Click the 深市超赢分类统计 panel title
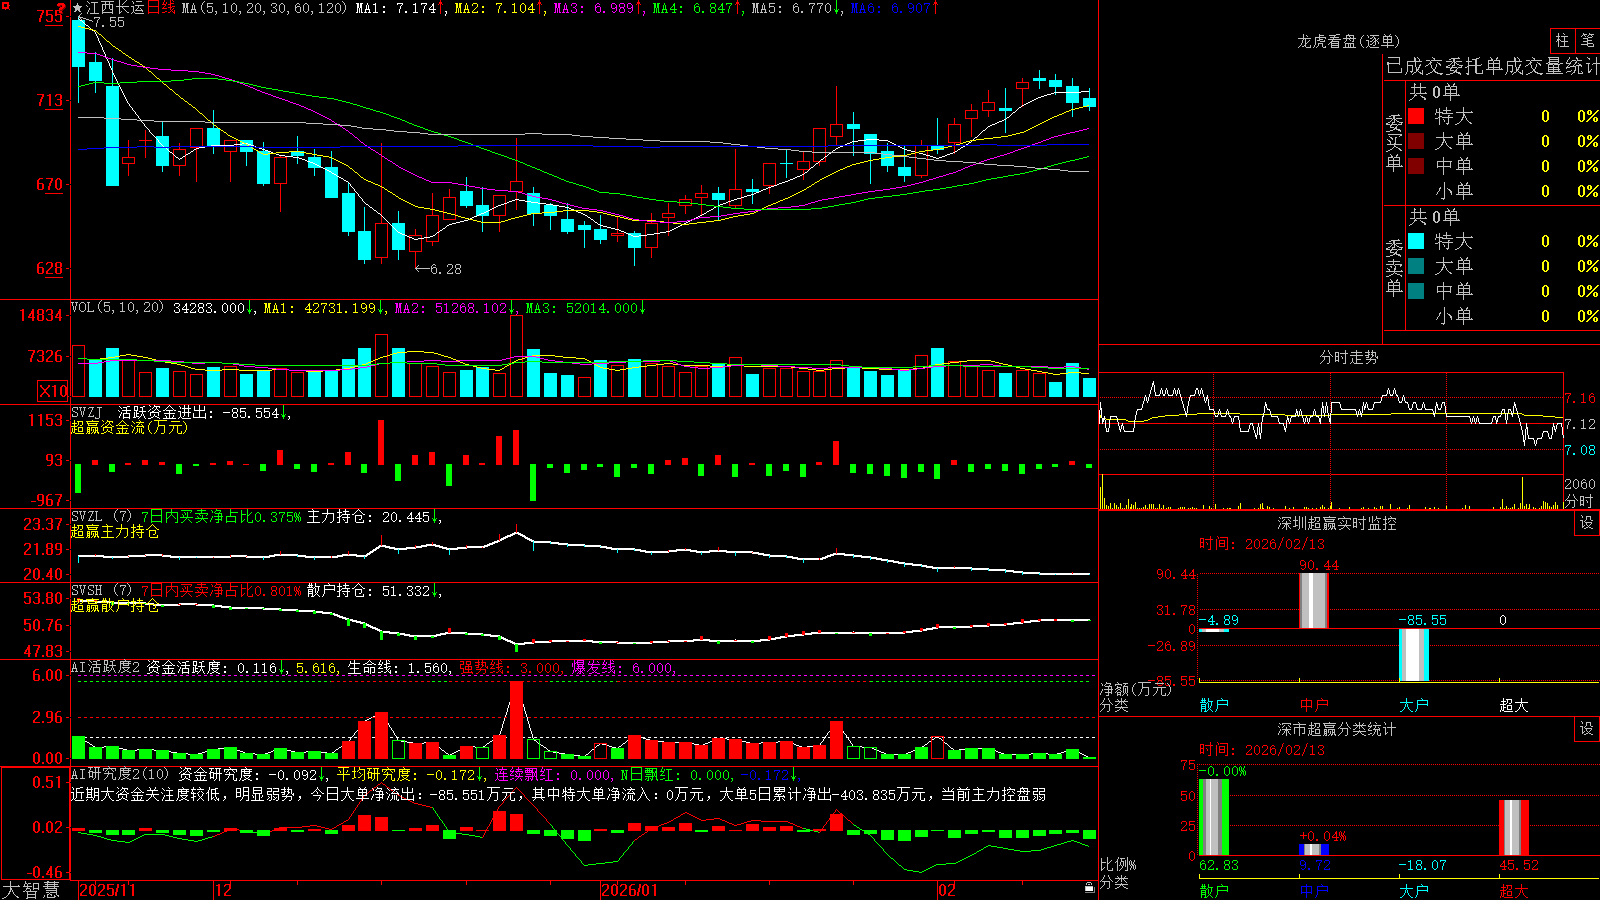This screenshot has height=900, width=1600. click(1337, 729)
